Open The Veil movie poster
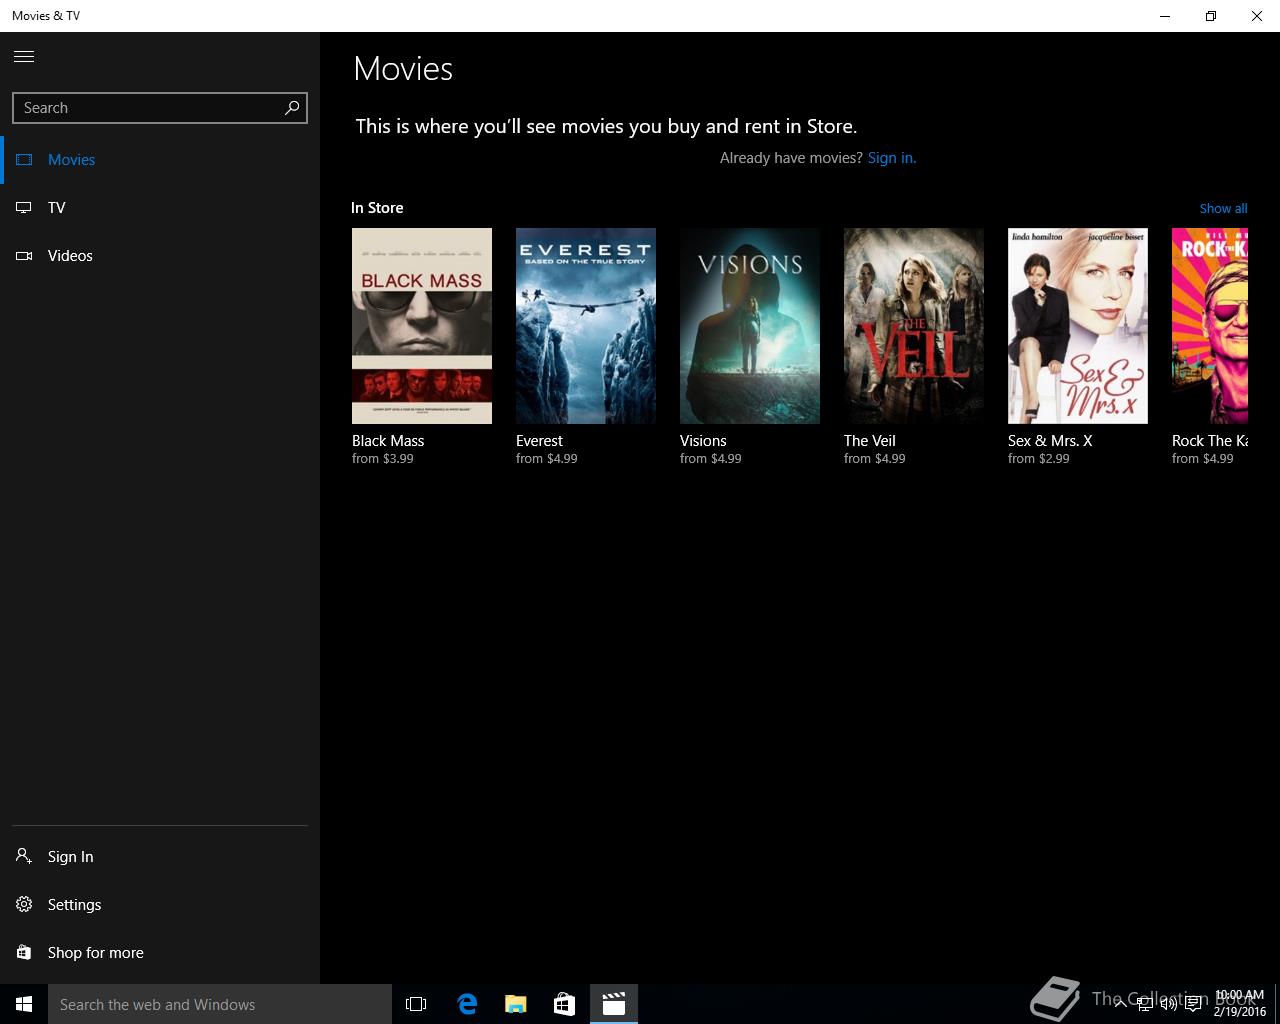 tap(914, 326)
